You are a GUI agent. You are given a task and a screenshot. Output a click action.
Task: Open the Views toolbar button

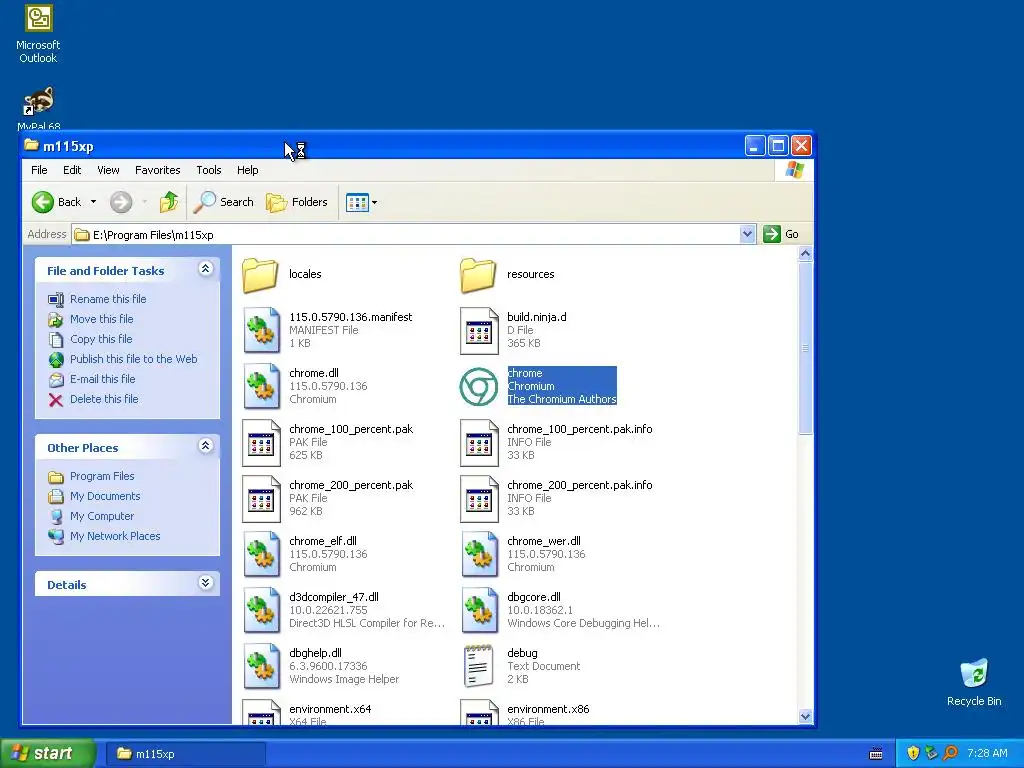coord(361,202)
